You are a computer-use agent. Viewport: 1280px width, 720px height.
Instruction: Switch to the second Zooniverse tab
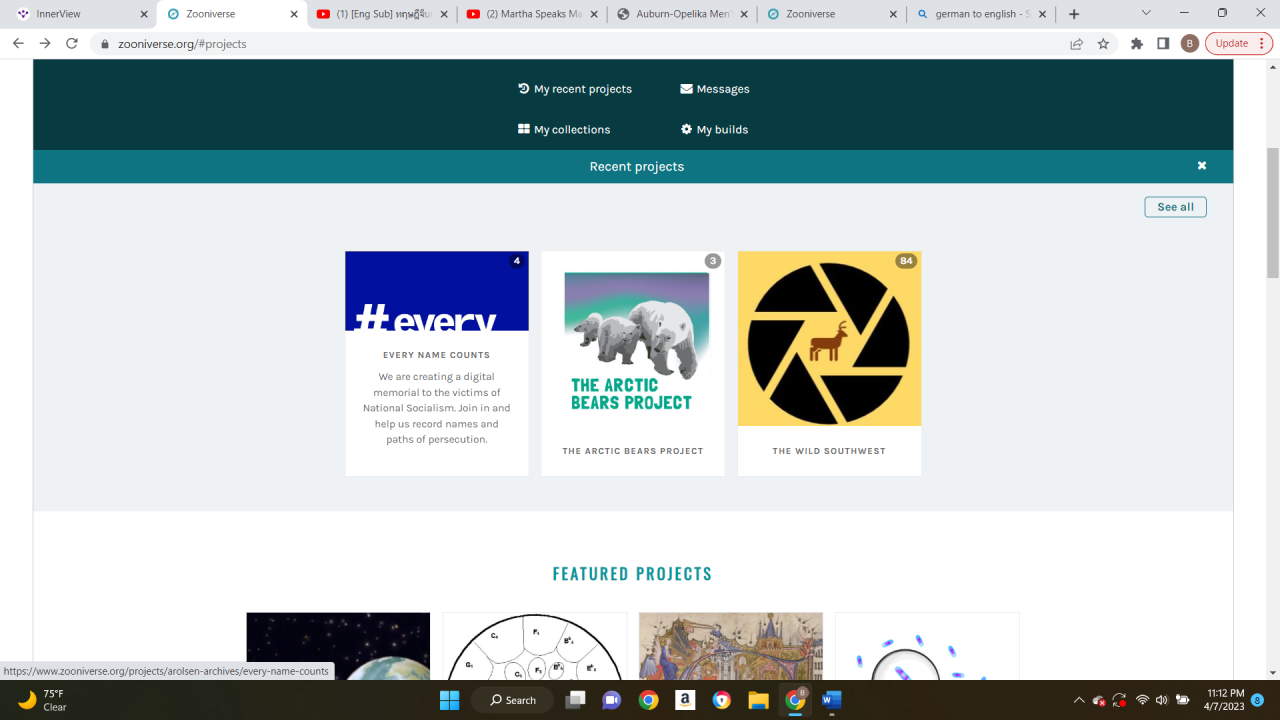coord(832,14)
